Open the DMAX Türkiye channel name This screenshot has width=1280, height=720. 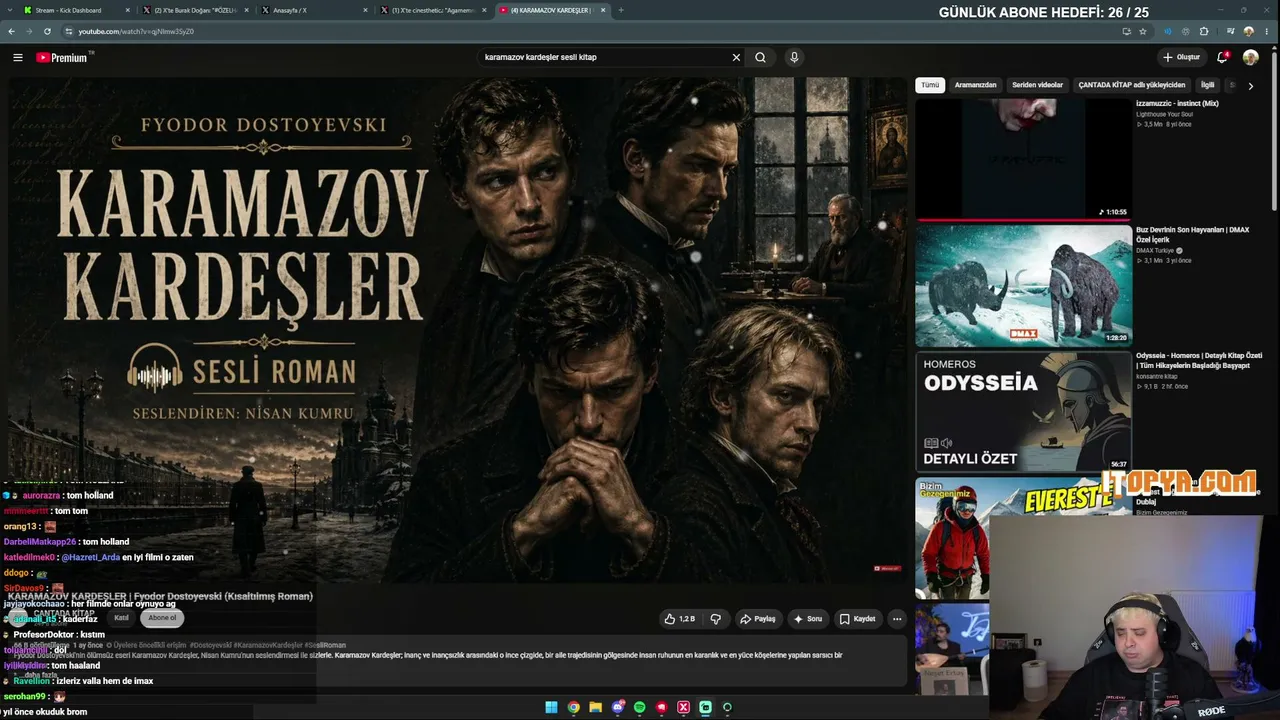tap(1155, 251)
